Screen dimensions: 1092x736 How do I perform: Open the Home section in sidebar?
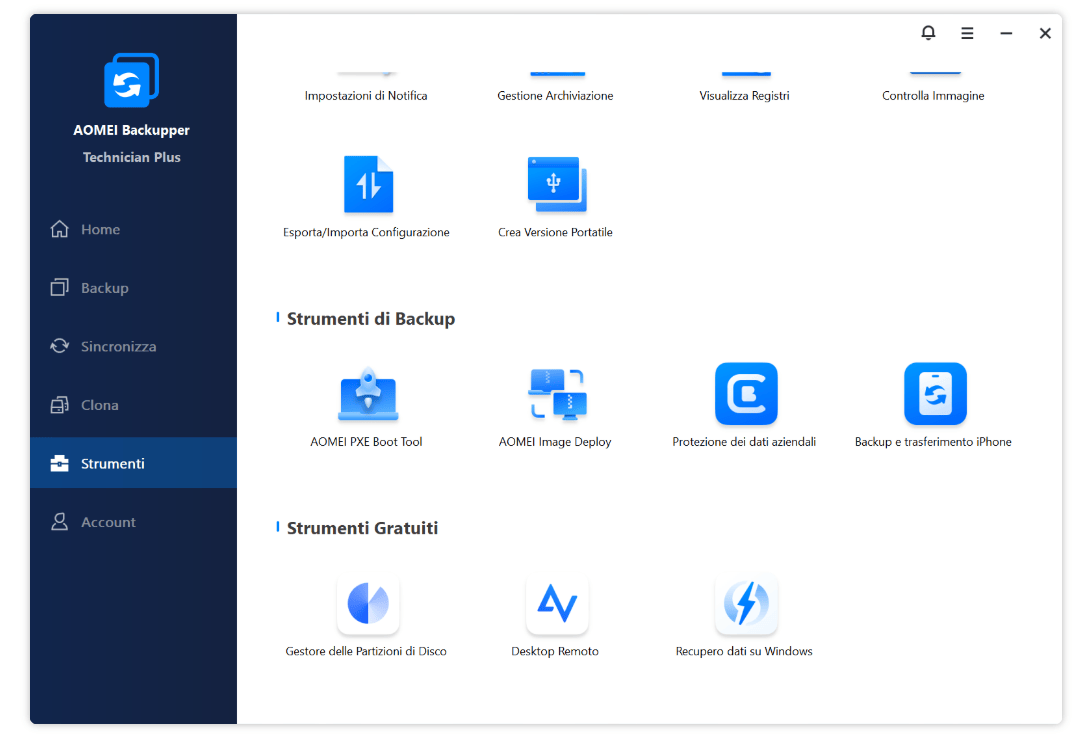click(133, 229)
